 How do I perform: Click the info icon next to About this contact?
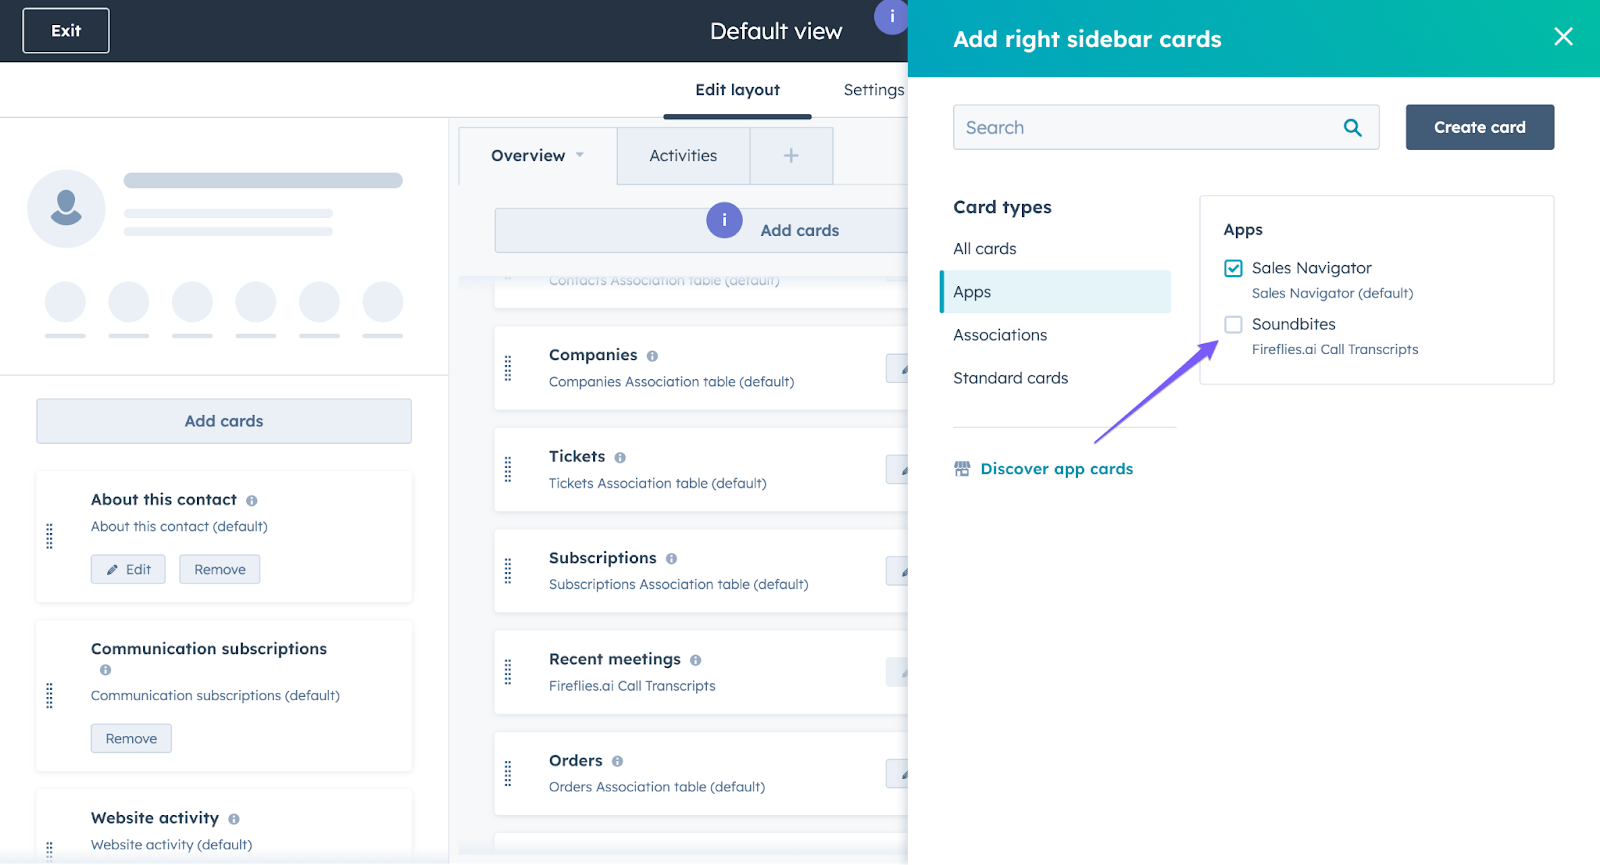click(252, 501)
